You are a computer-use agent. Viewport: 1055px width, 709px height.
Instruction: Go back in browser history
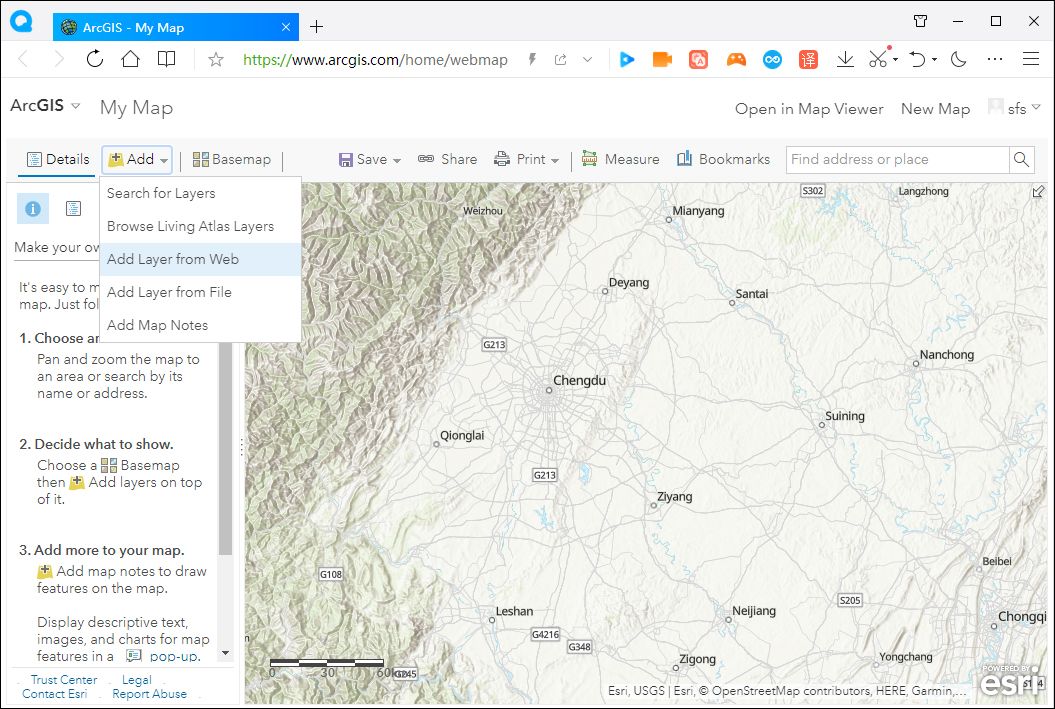(x=24, y=59)
